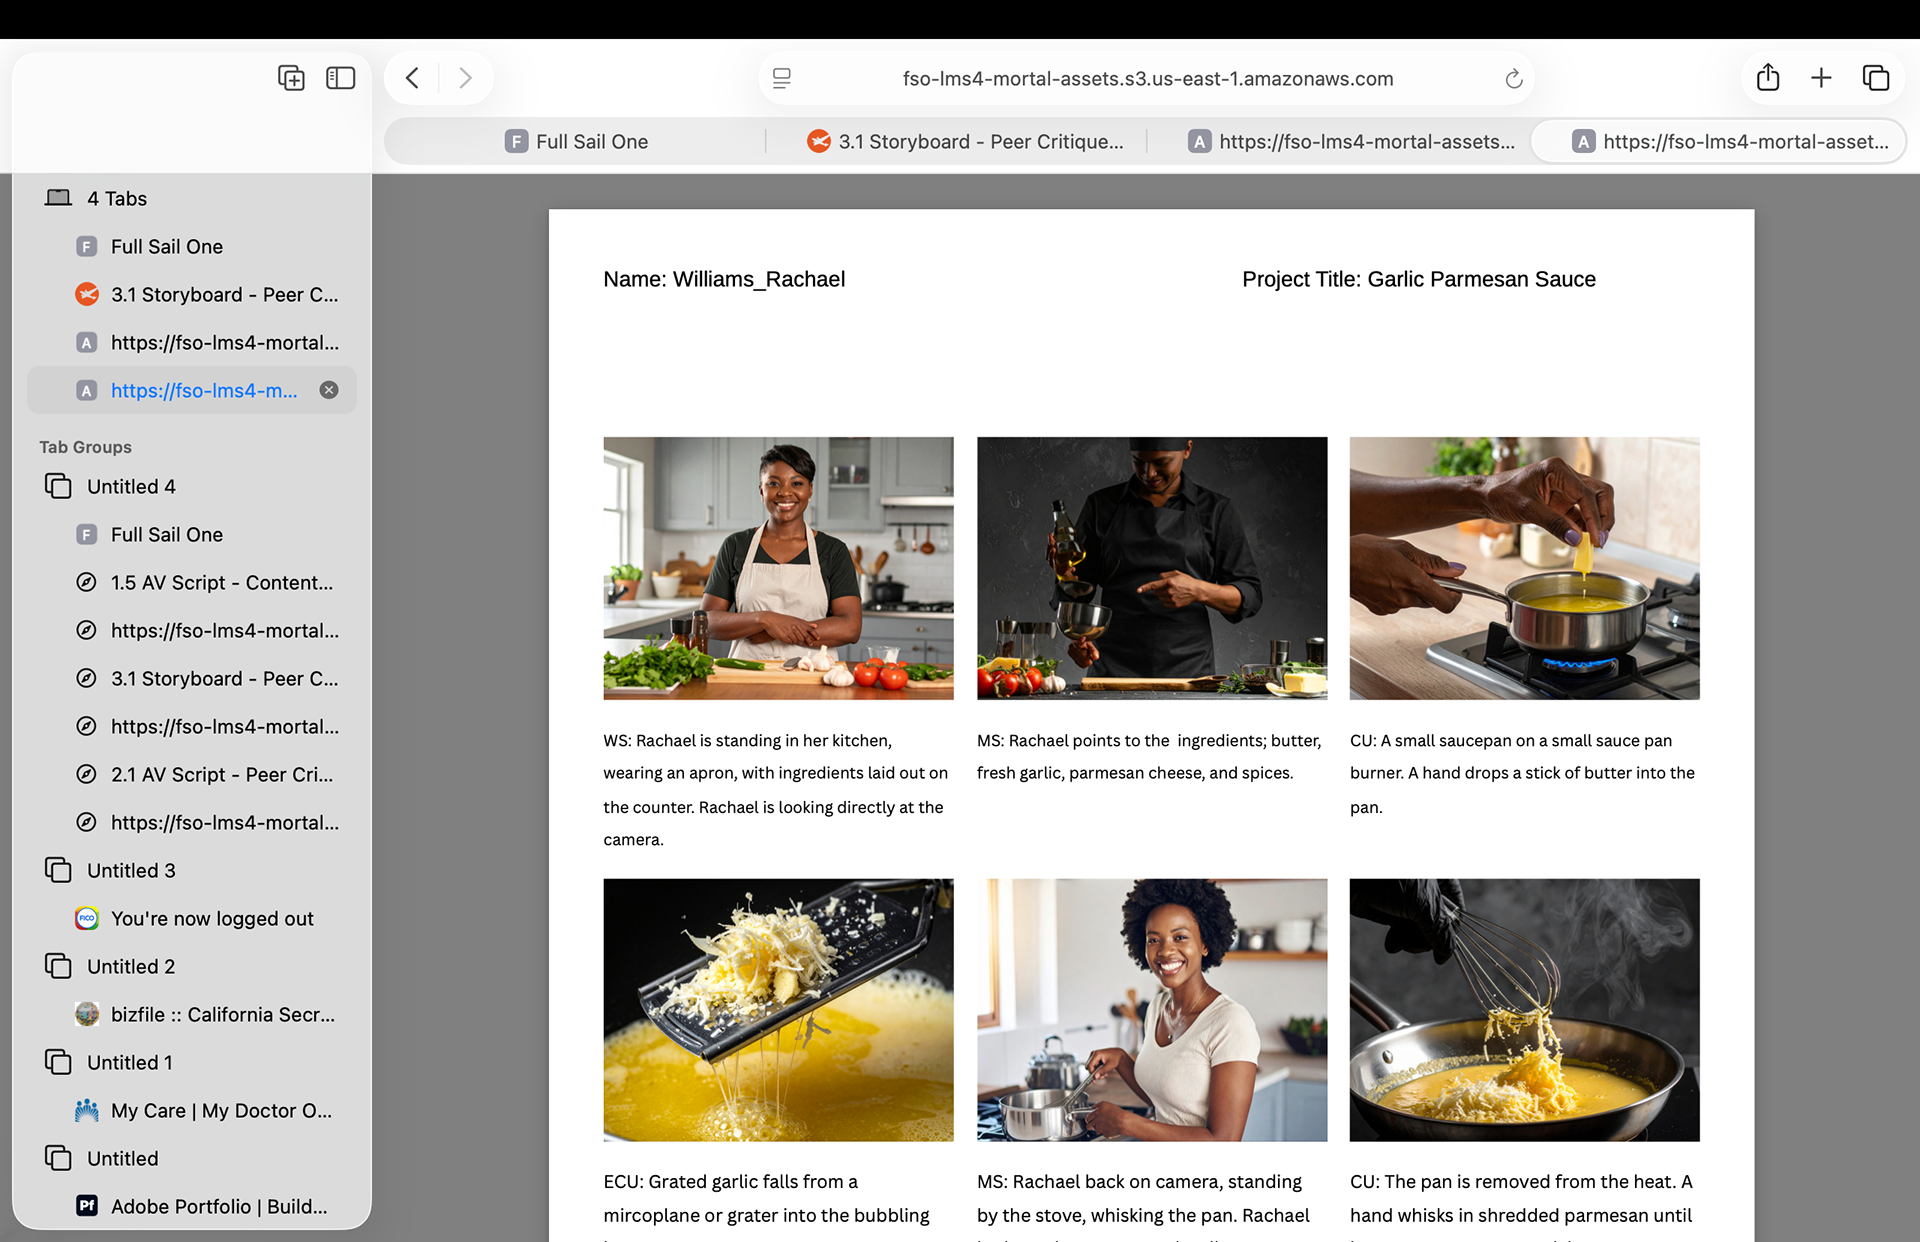Reload the current page
The image size is (1920, 1242).
click(1513, 79)
